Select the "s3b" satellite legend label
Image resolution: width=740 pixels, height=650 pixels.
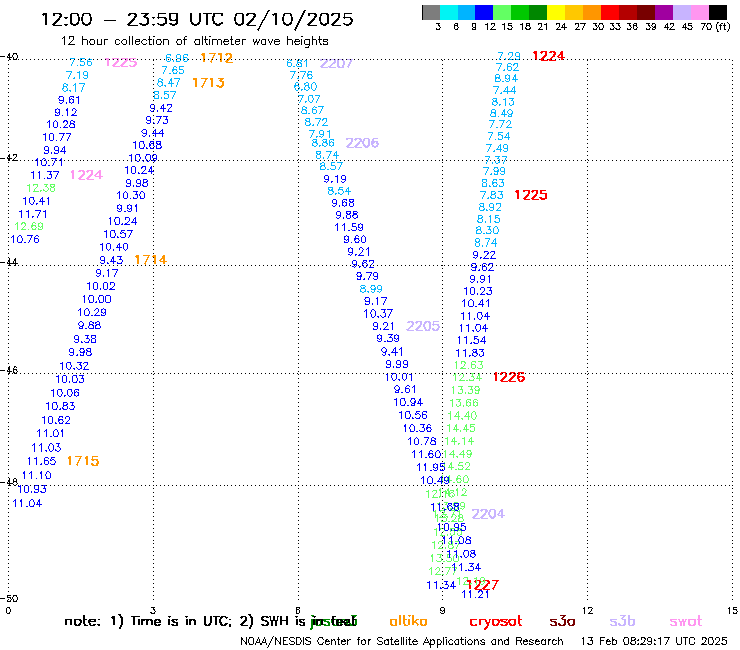622,621
